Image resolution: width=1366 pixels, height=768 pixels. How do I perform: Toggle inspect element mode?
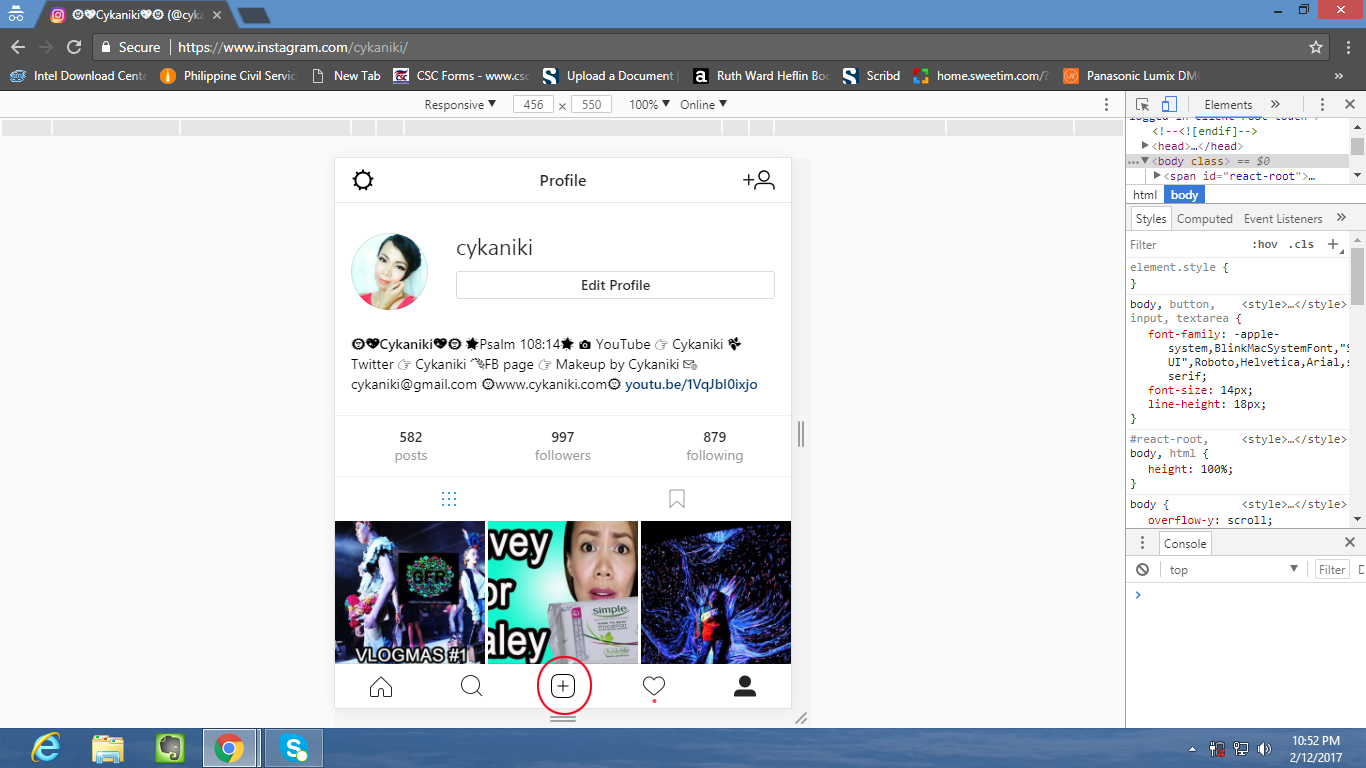(x=1140, y=104)
